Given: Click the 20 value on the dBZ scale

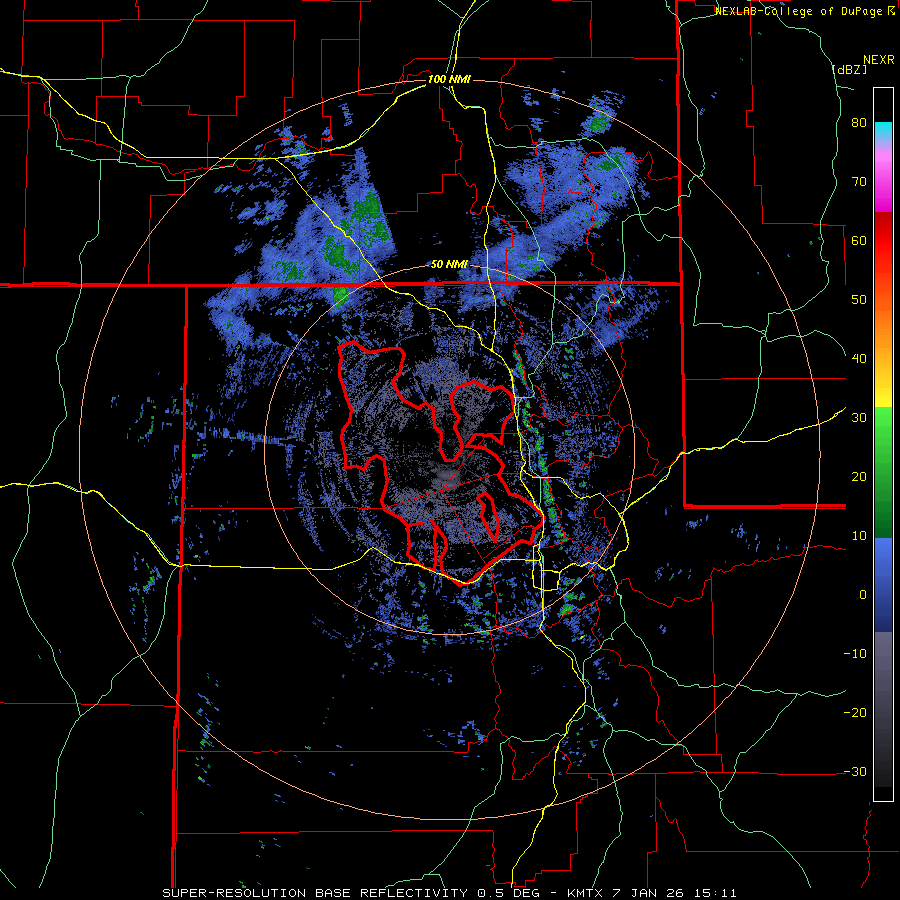Looking at the screenshot, I should 859,476.
